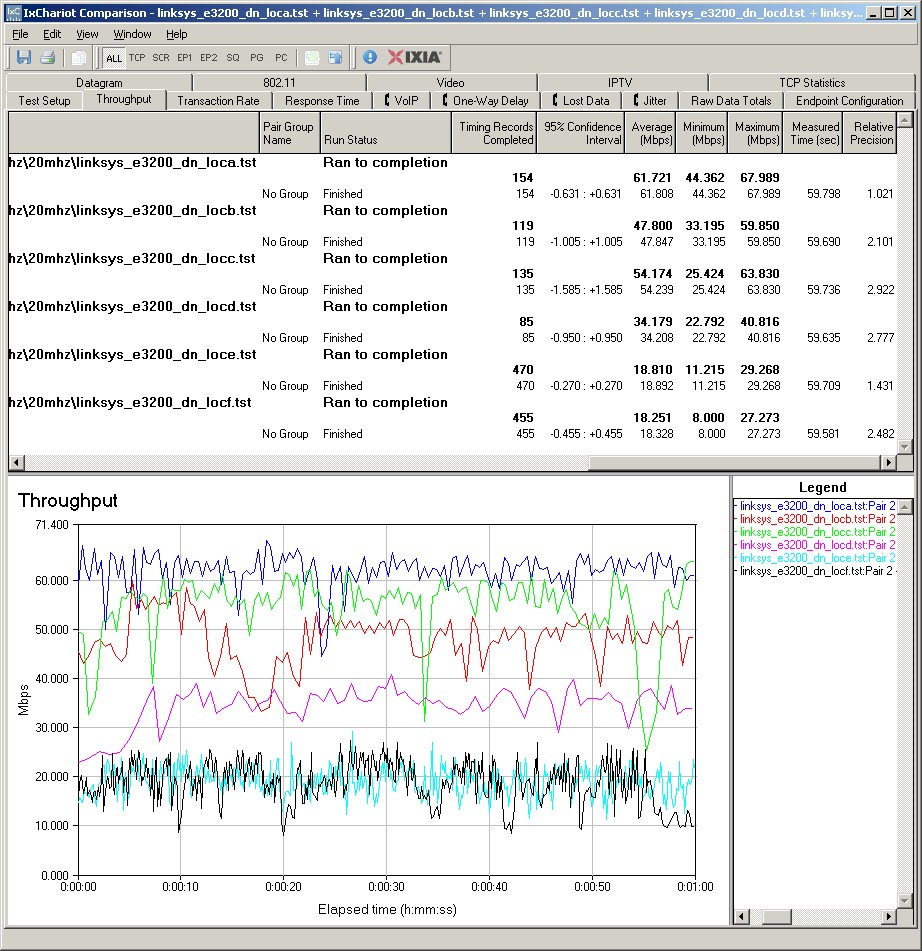Open the One-Way Delay tab
922x951 pixels.
[485, 101]
